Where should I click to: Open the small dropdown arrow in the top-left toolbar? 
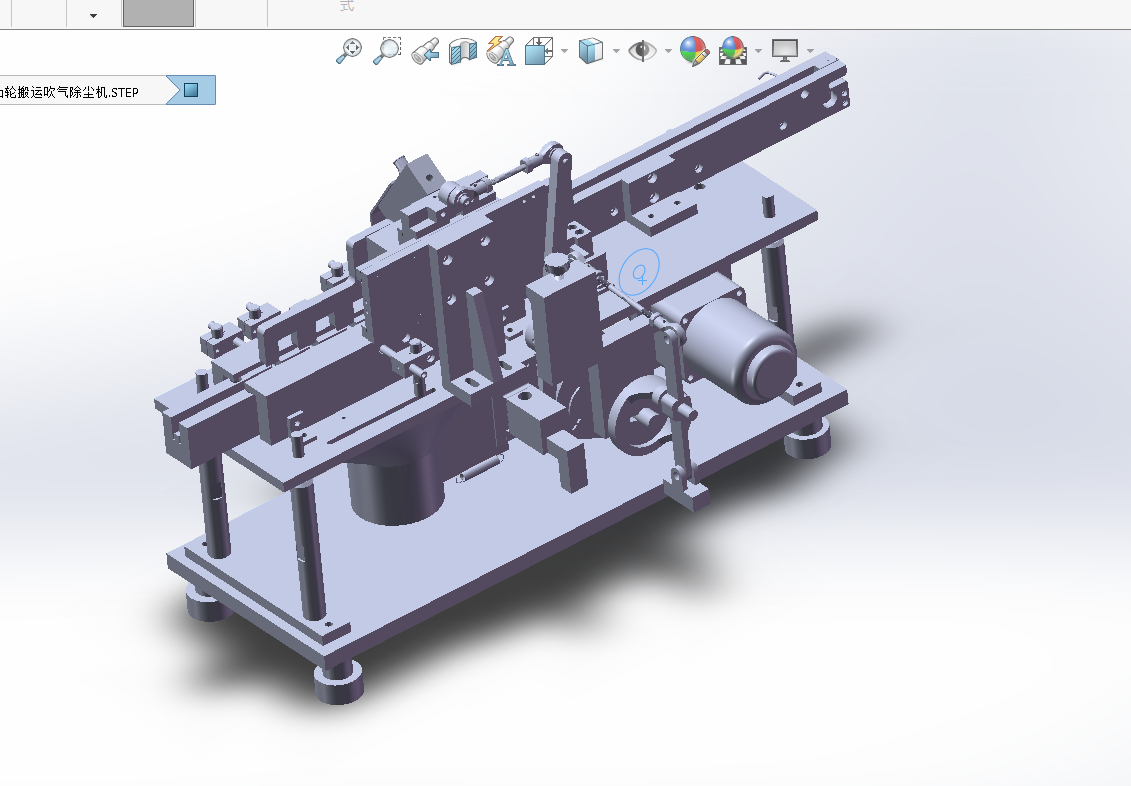93,15
